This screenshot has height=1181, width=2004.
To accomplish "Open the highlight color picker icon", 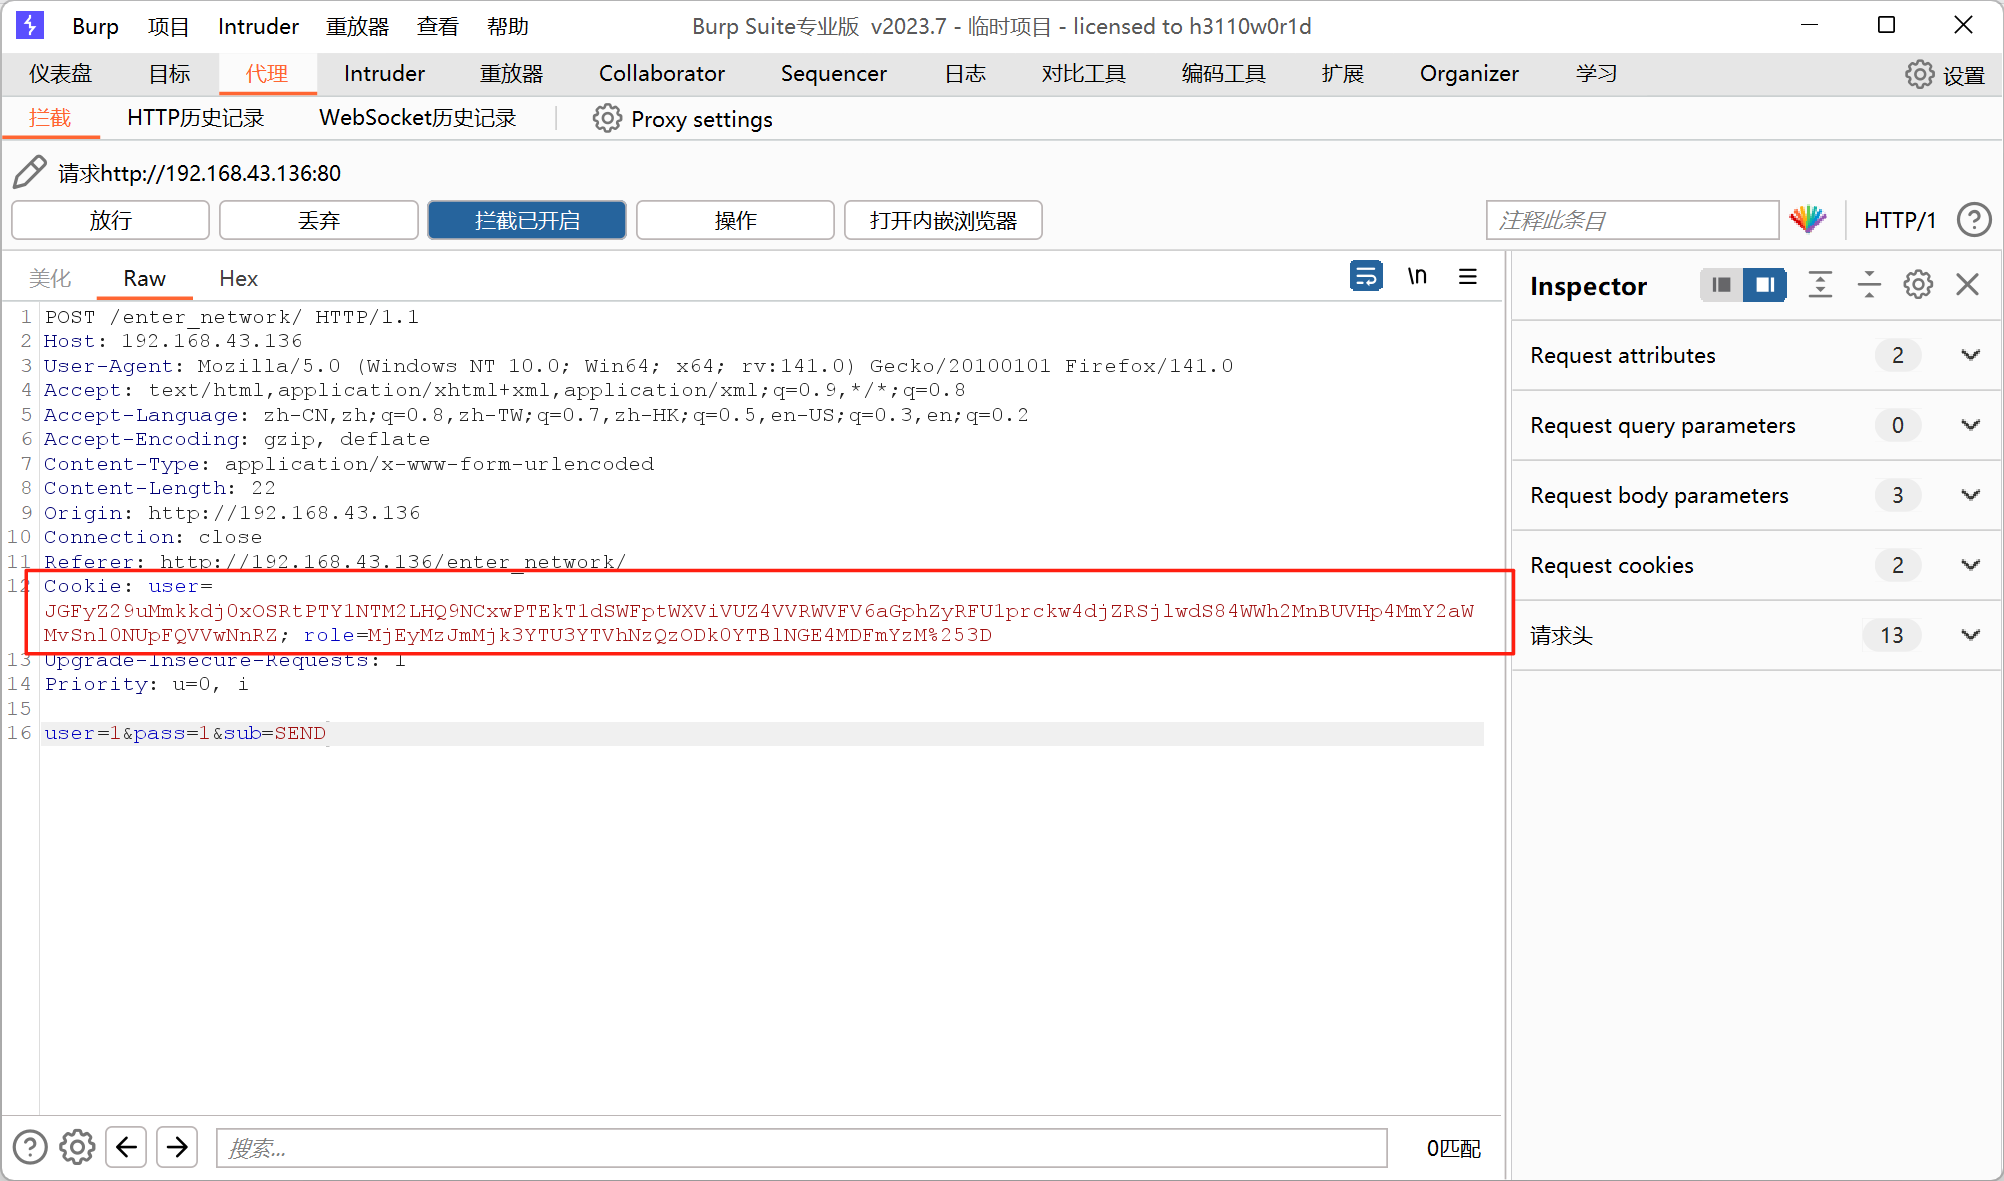I will tap(1808, 220).
